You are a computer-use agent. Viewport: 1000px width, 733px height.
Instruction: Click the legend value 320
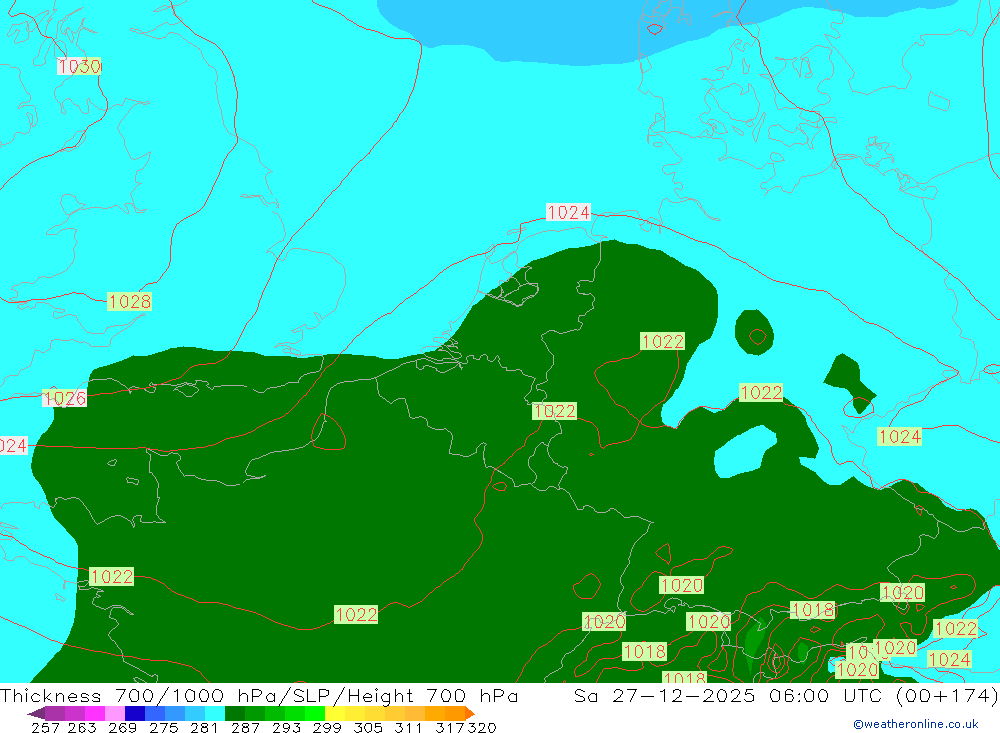[482, 728]
